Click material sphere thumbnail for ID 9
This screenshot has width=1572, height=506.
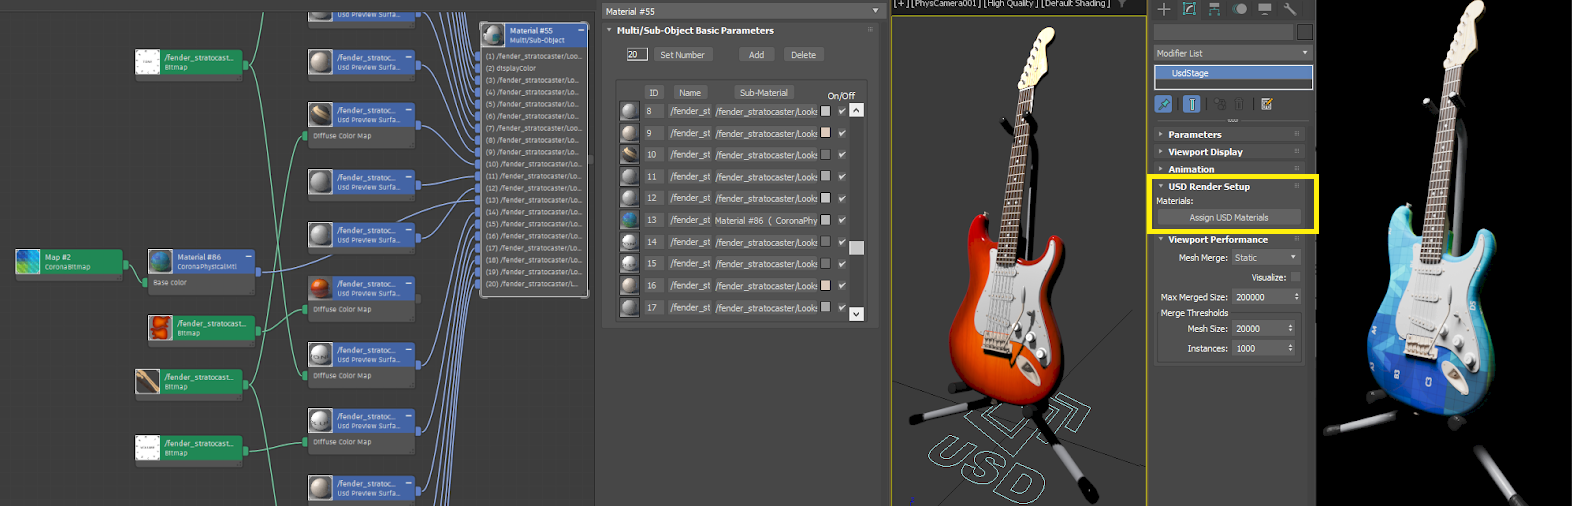pyautogui.click(x=629, y=133)
